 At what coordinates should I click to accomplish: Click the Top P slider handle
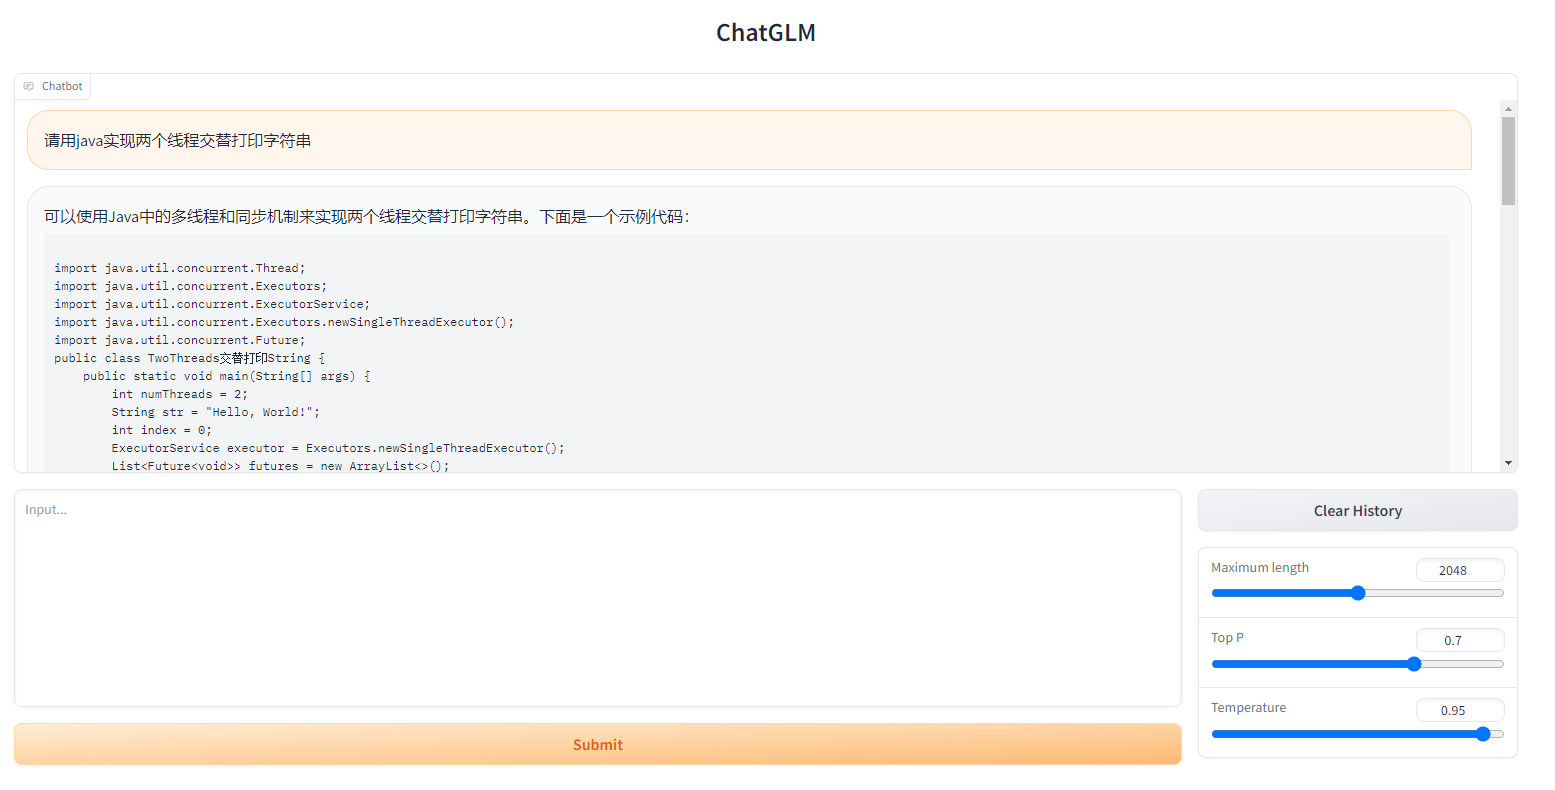1414,664
